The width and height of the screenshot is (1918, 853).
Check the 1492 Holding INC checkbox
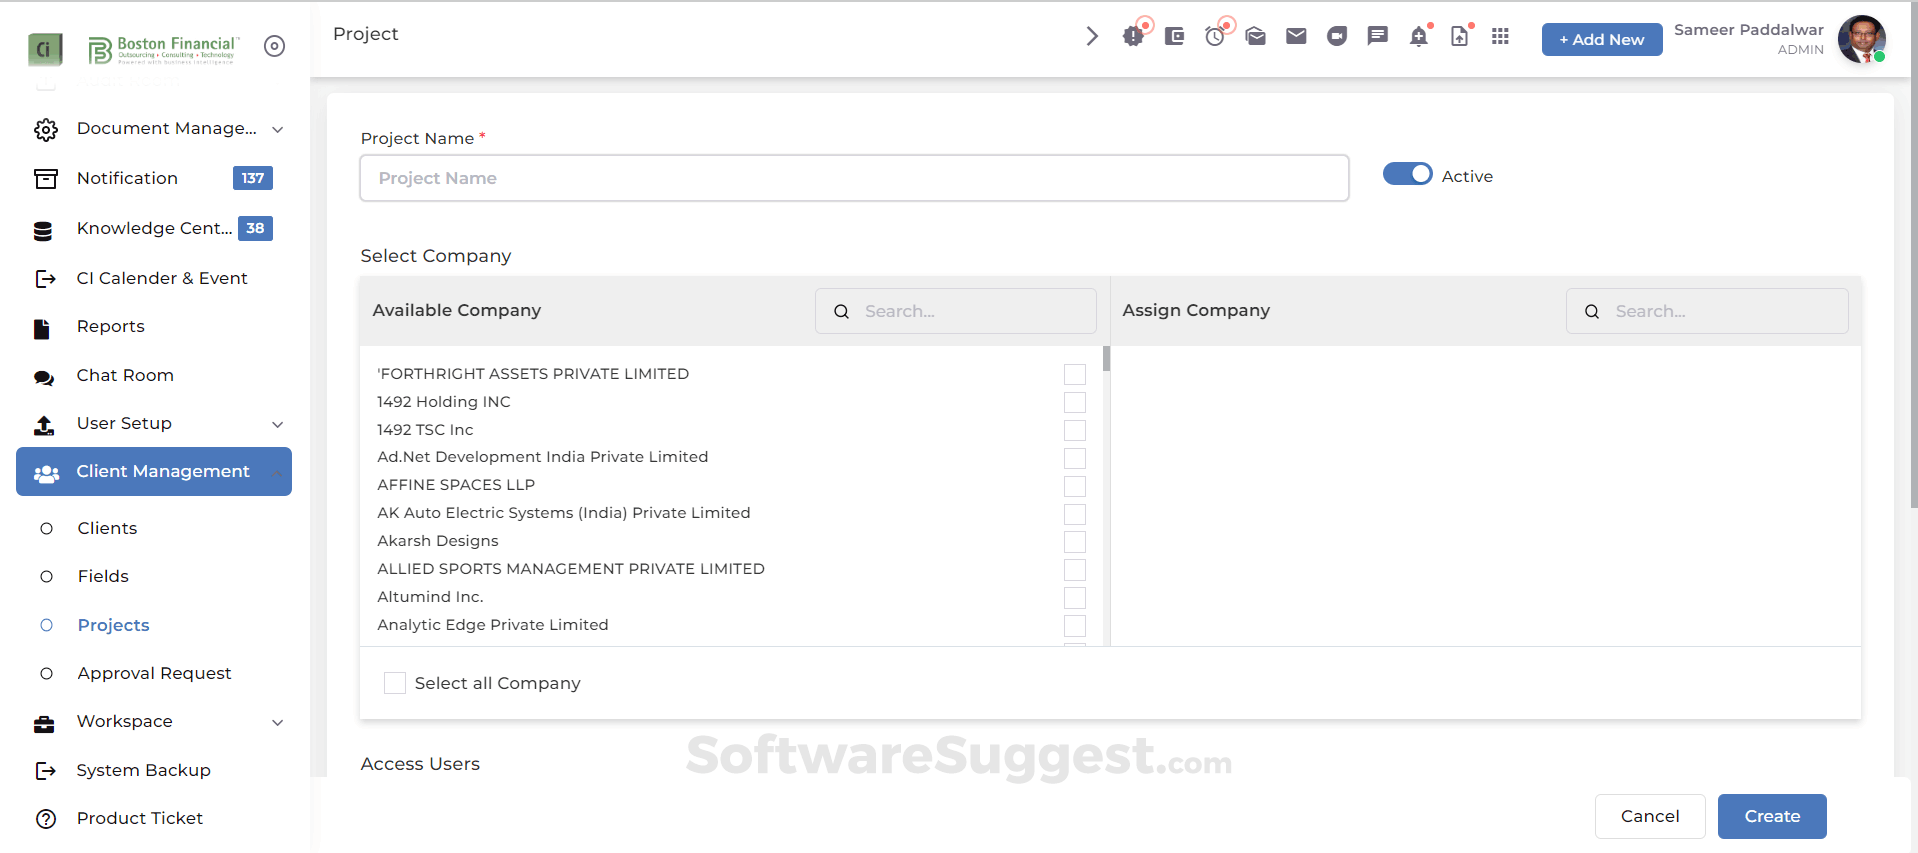tap(1075, 402)
